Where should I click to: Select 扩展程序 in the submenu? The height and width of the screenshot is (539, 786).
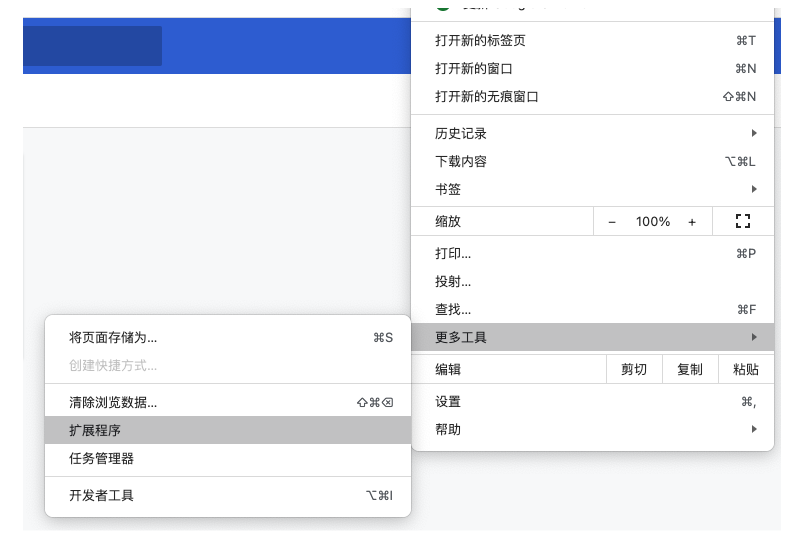point(95,430)
